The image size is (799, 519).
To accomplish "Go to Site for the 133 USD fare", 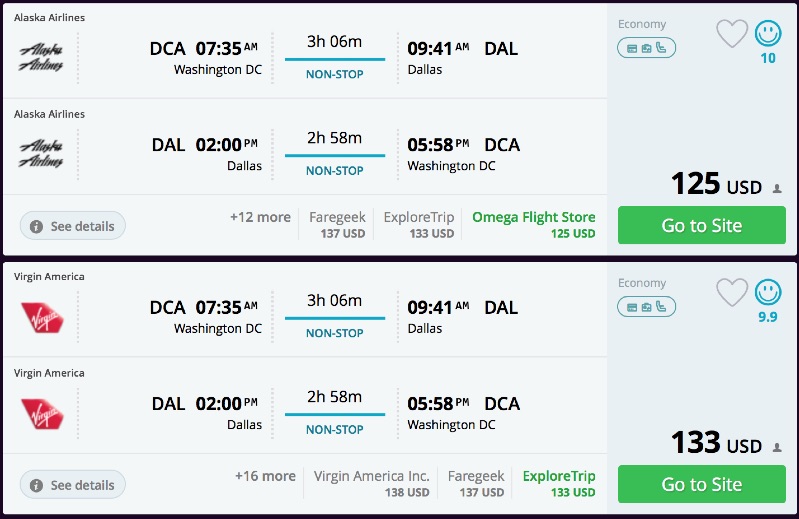I will tap(701, 484).
